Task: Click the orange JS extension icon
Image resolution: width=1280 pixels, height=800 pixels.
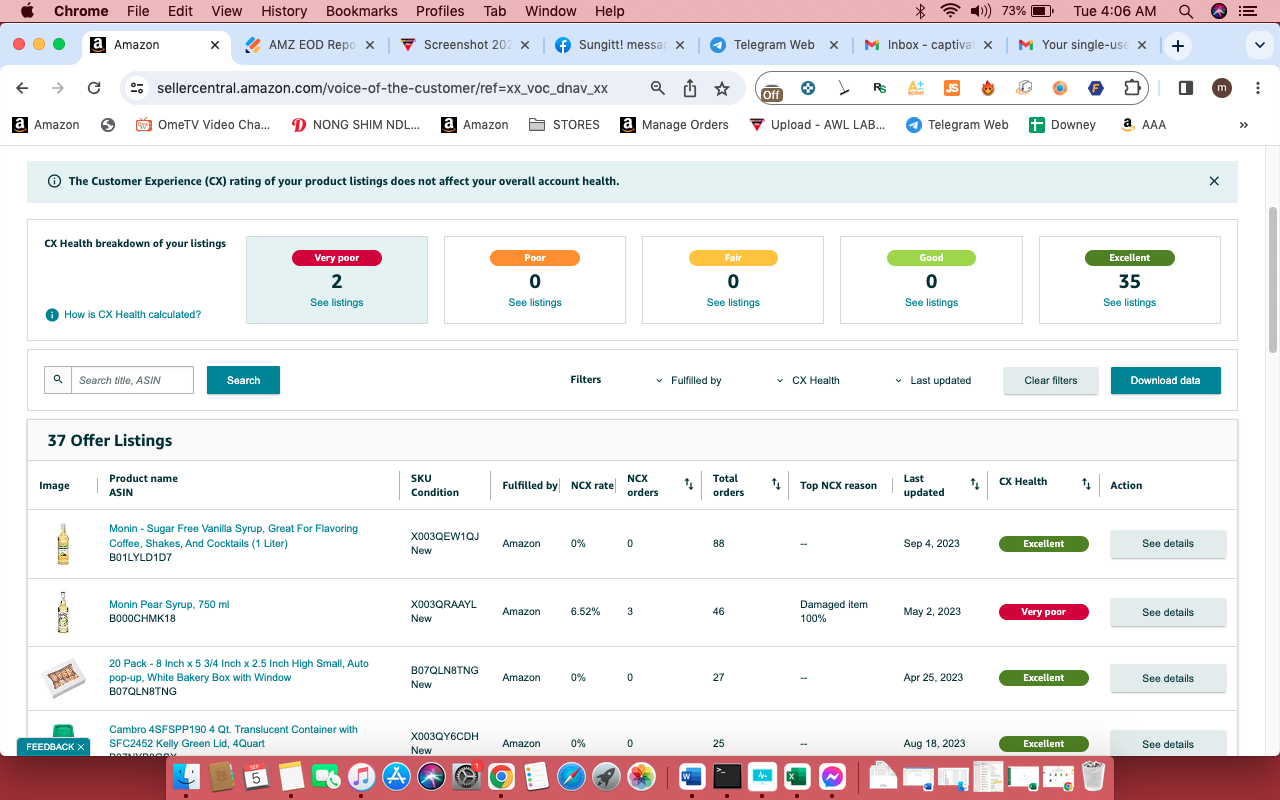Action: pyautogui.click(x=952, y=88)
